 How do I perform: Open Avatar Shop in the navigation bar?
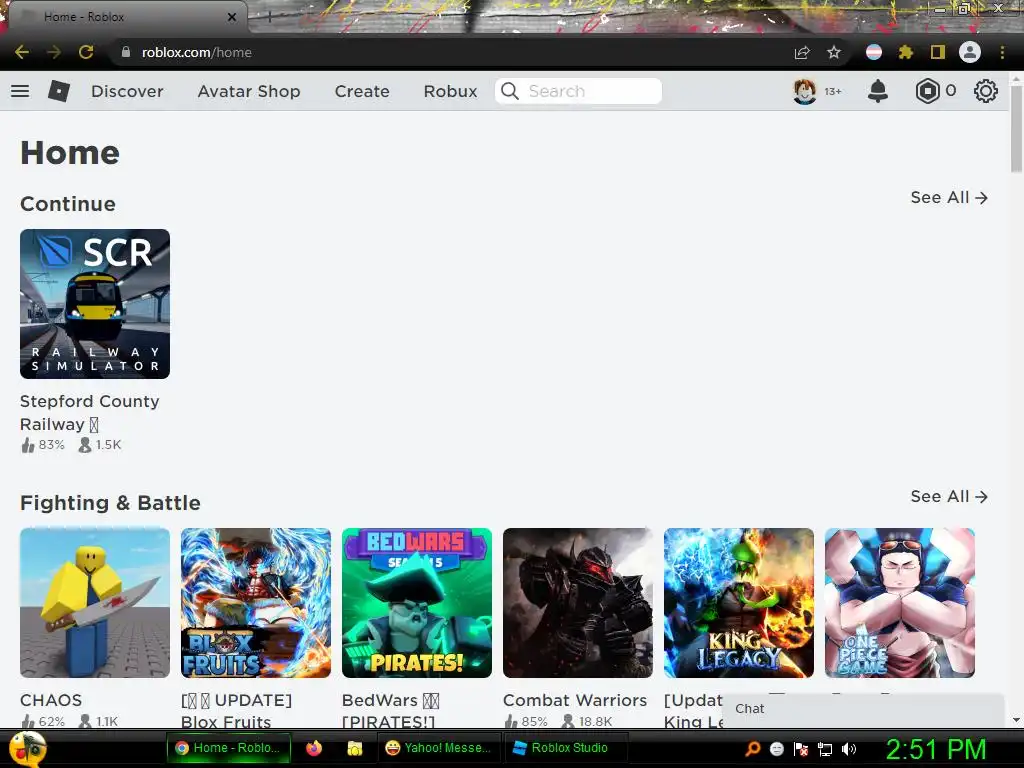(249, 91)
